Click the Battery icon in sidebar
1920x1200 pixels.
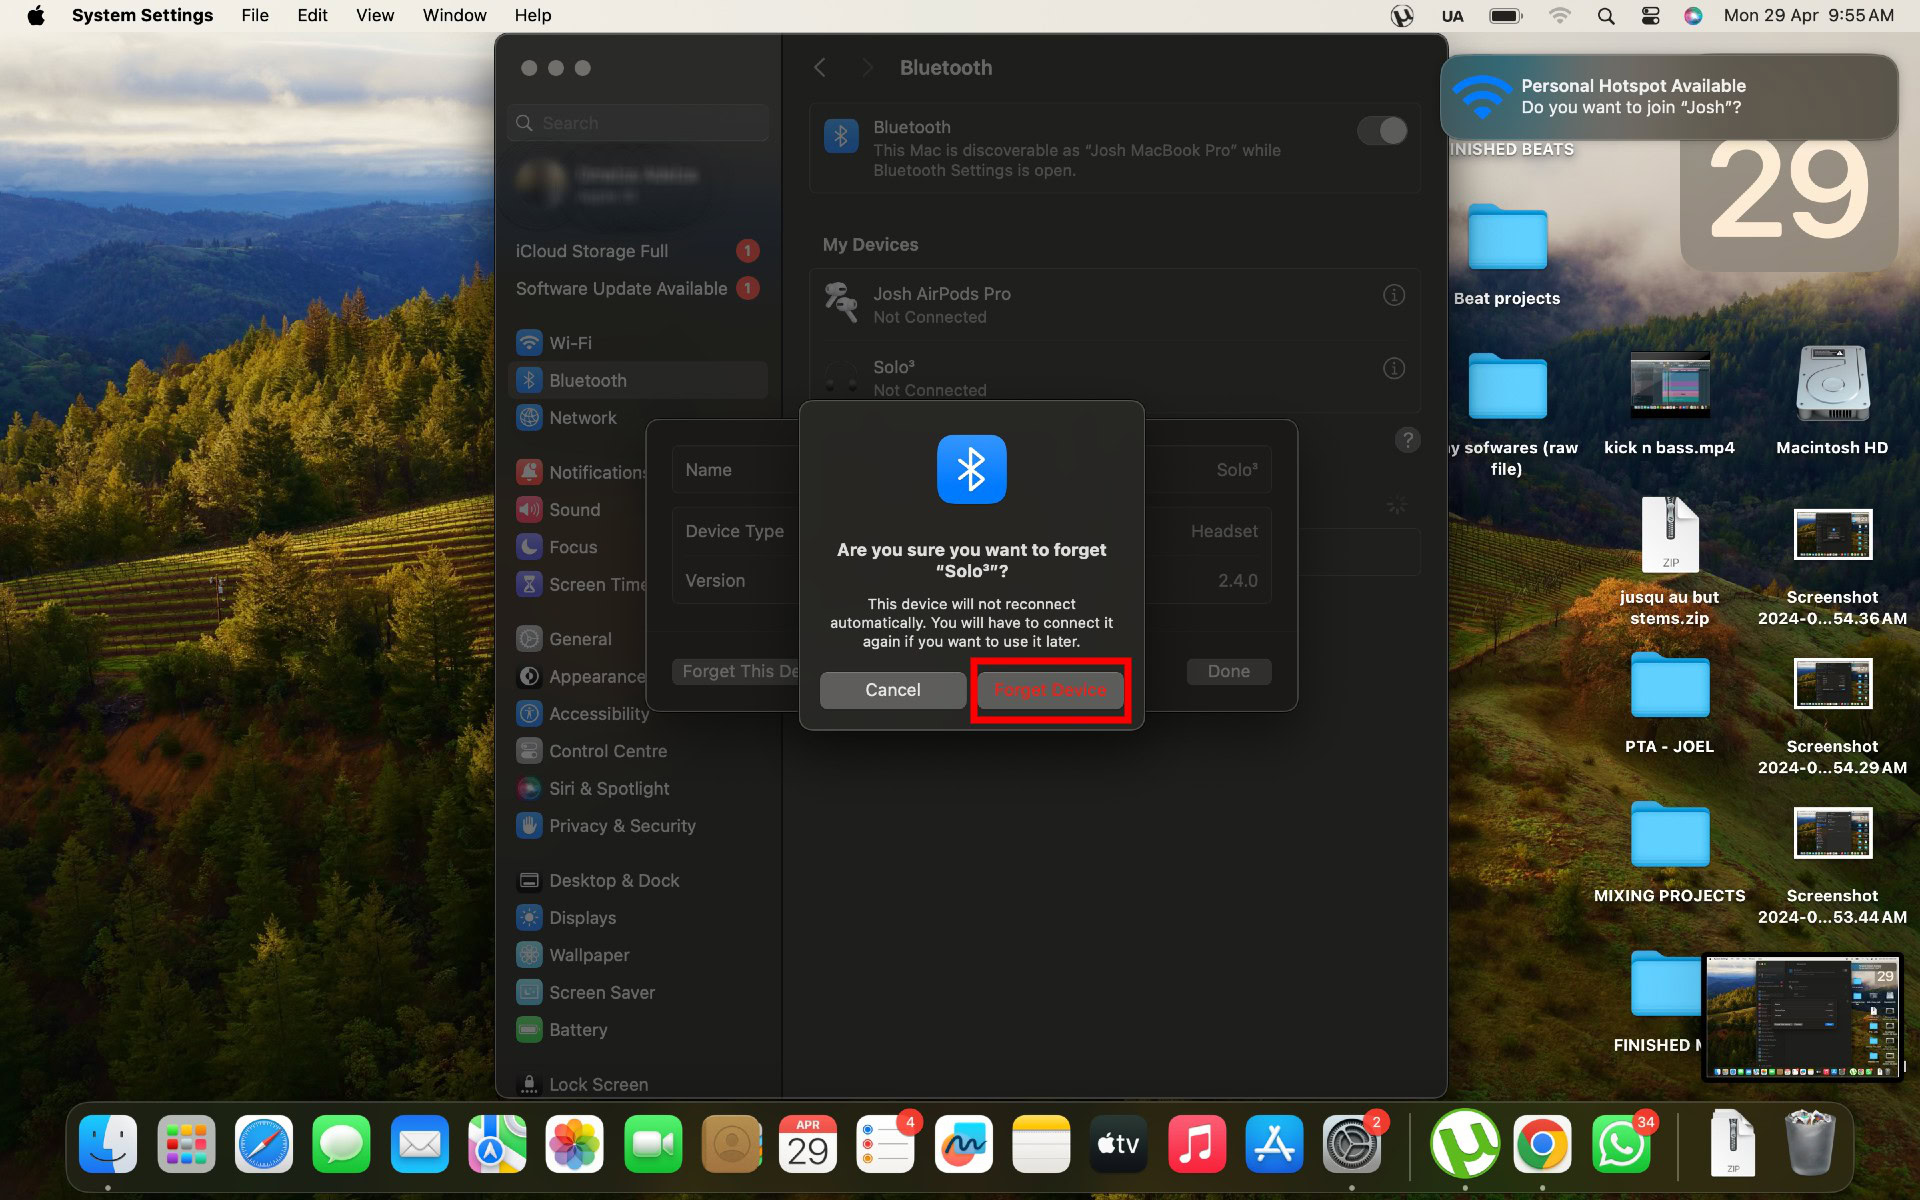tap(527, 1029)
